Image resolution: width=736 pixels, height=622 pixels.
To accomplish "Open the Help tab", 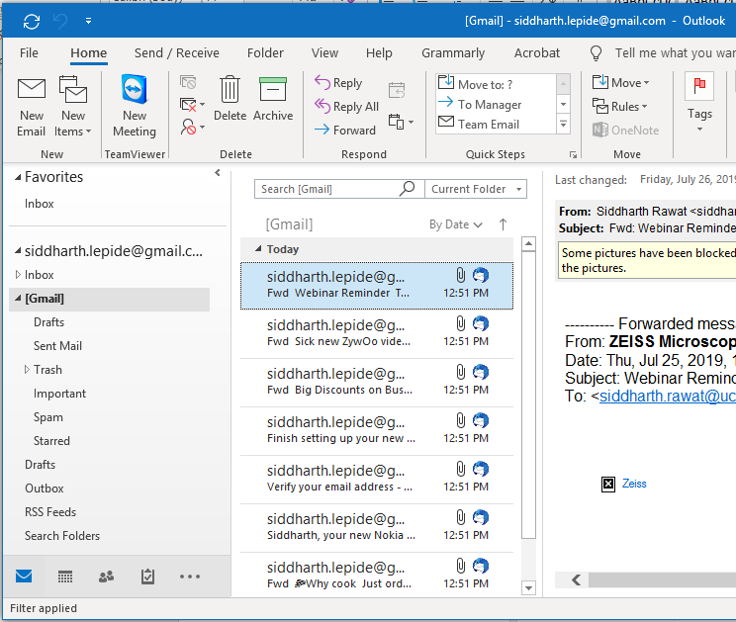I will 379,53.
